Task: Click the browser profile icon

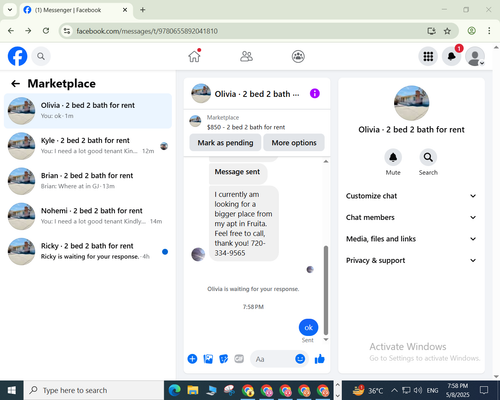Action: (471, 31)
